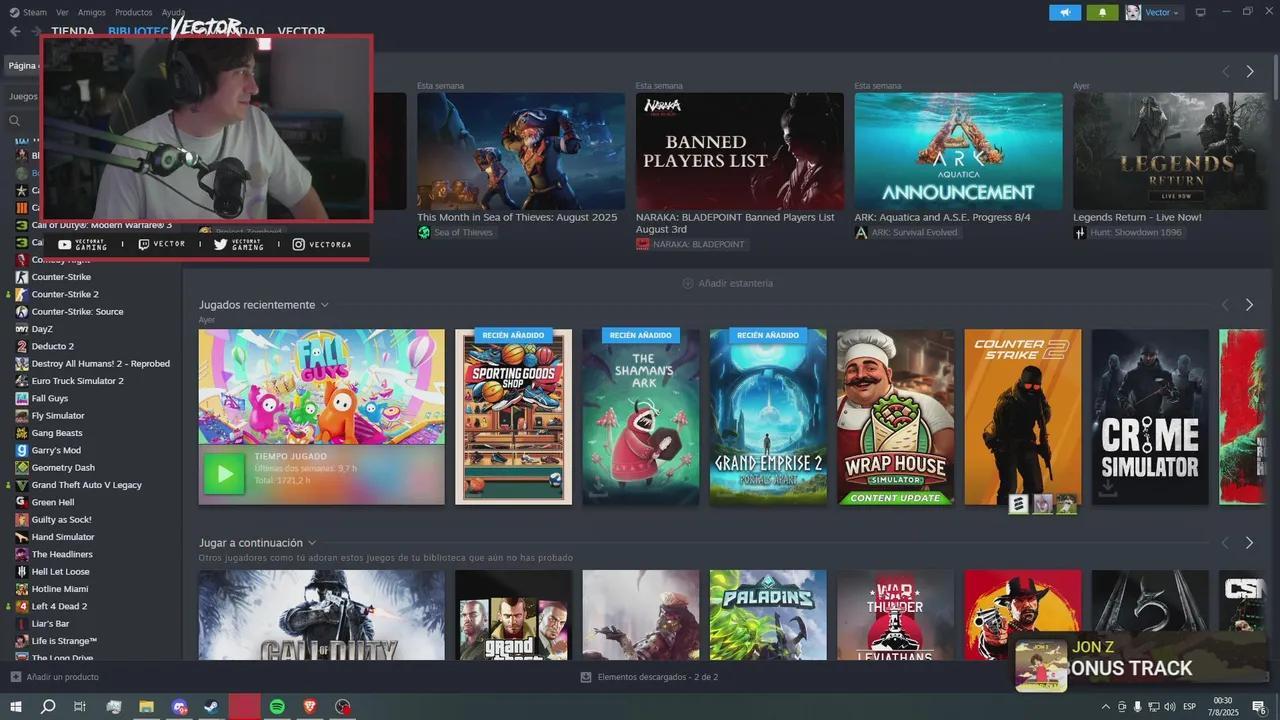Click the NARAKA: BLADEPOINT small game icon
The image size is (1280, 720).
642,244
